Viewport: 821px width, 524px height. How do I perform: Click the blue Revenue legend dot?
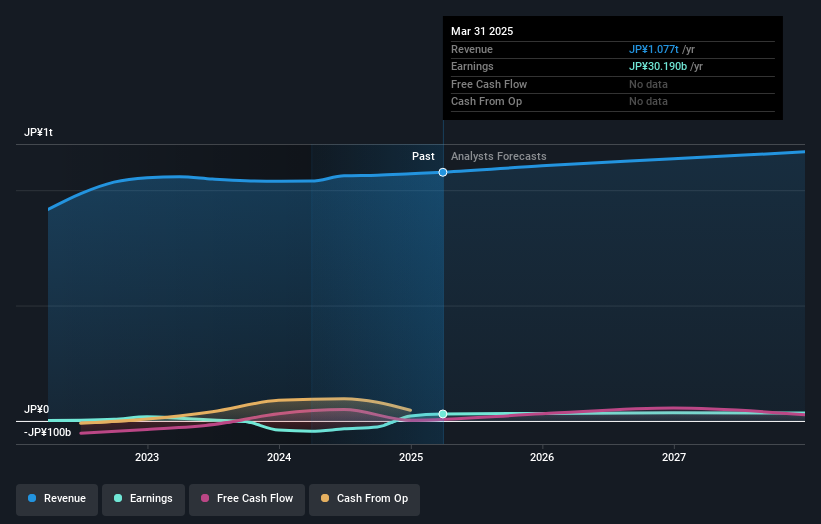coord(32,498)
